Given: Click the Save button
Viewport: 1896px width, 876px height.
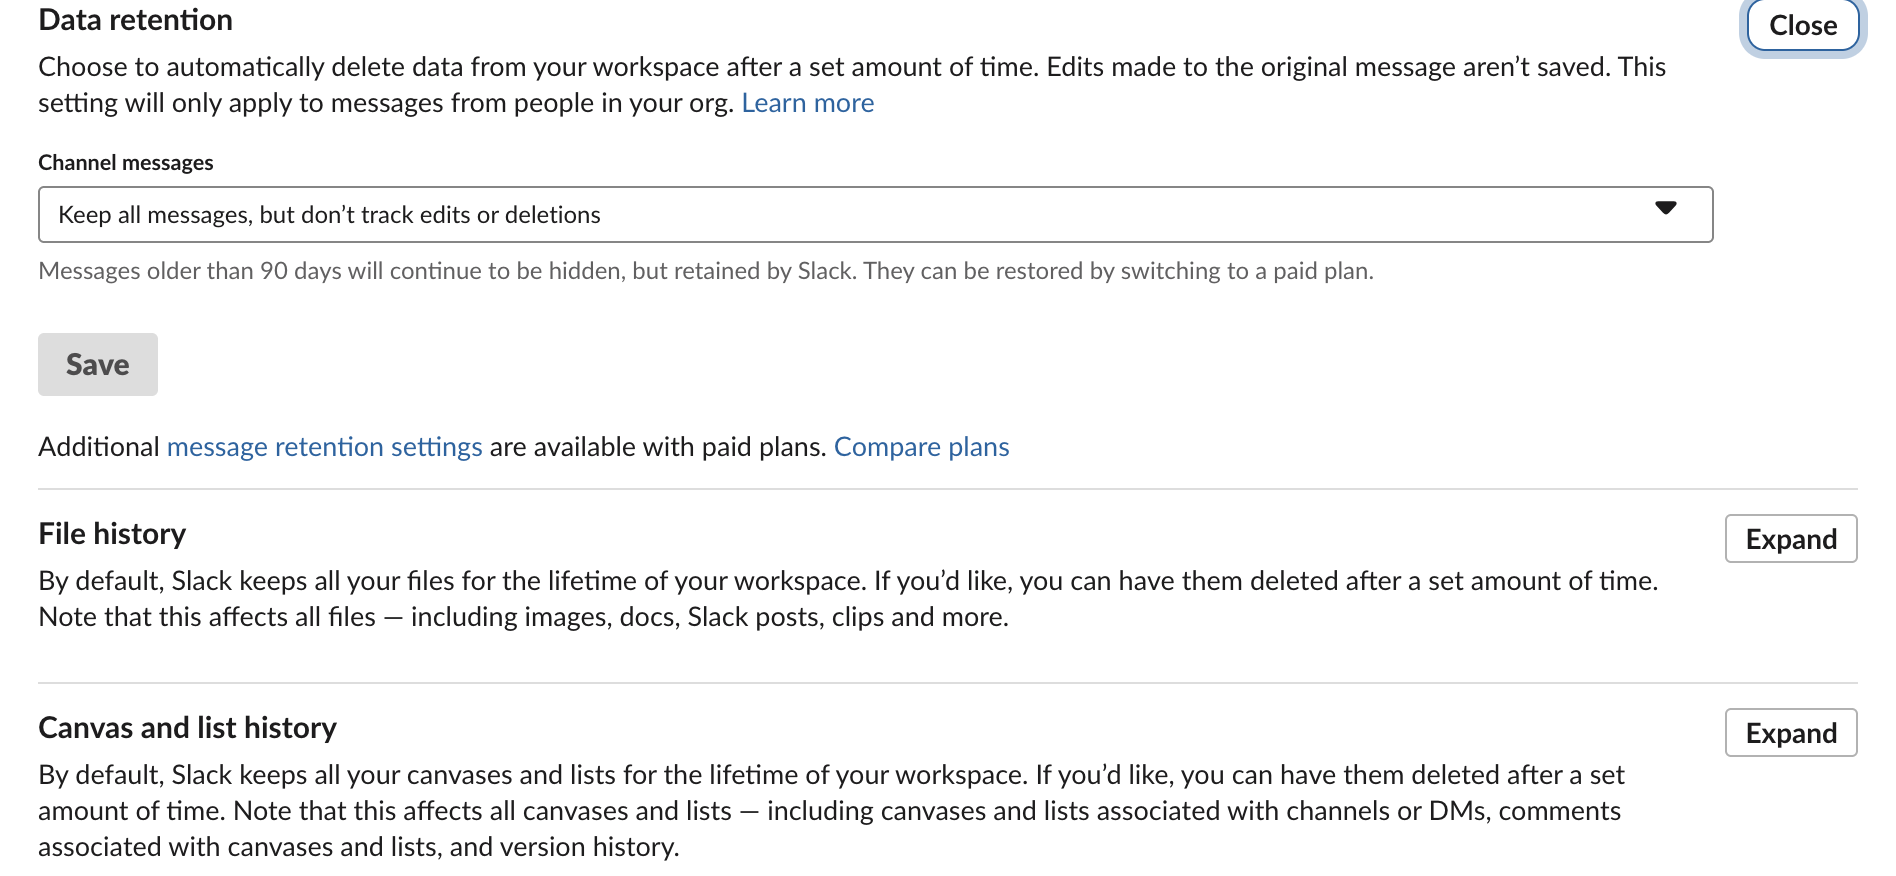Looking at the screenshot, I should 98,364.
